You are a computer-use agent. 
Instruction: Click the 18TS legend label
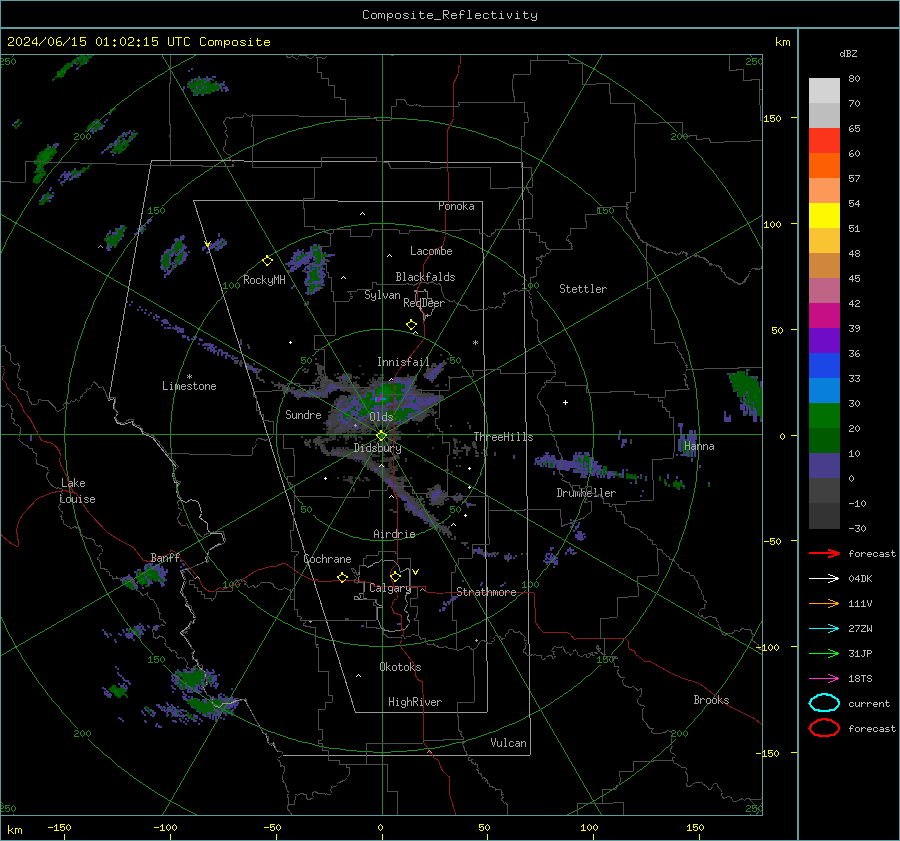tap(860, 679)
